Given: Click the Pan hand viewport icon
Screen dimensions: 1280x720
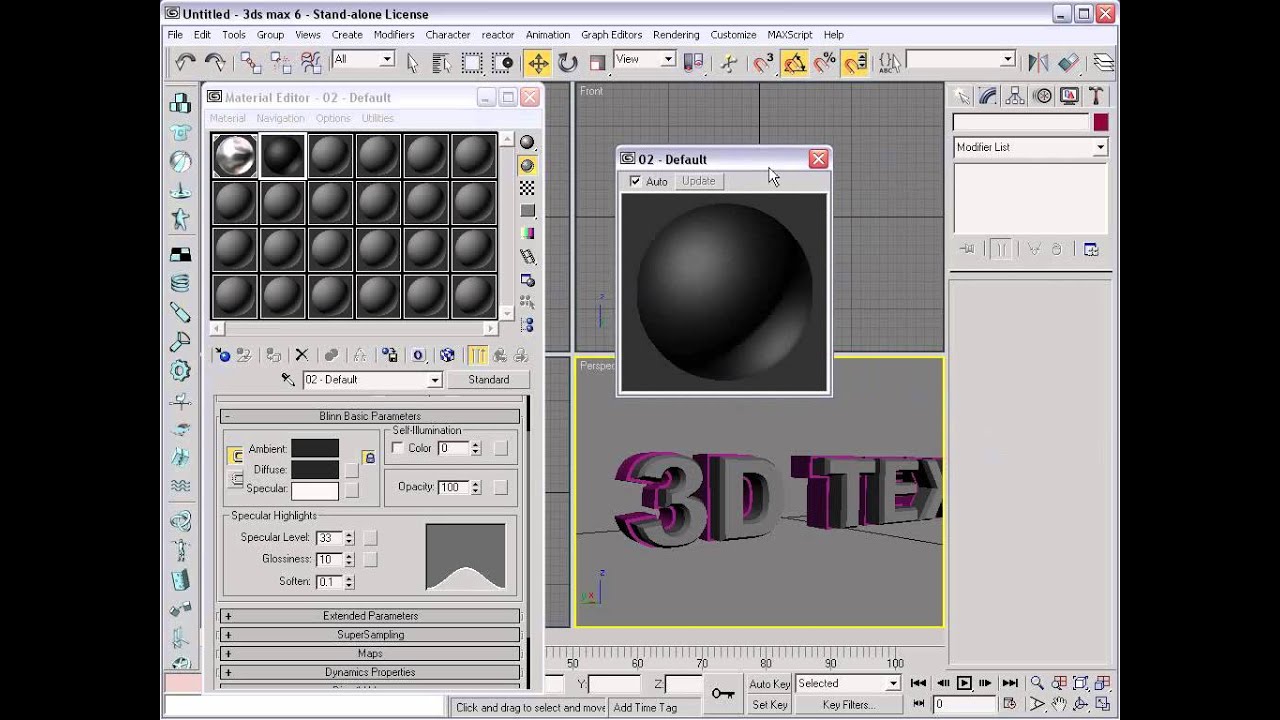Looking at the screenshot, I should [1059, 704].
